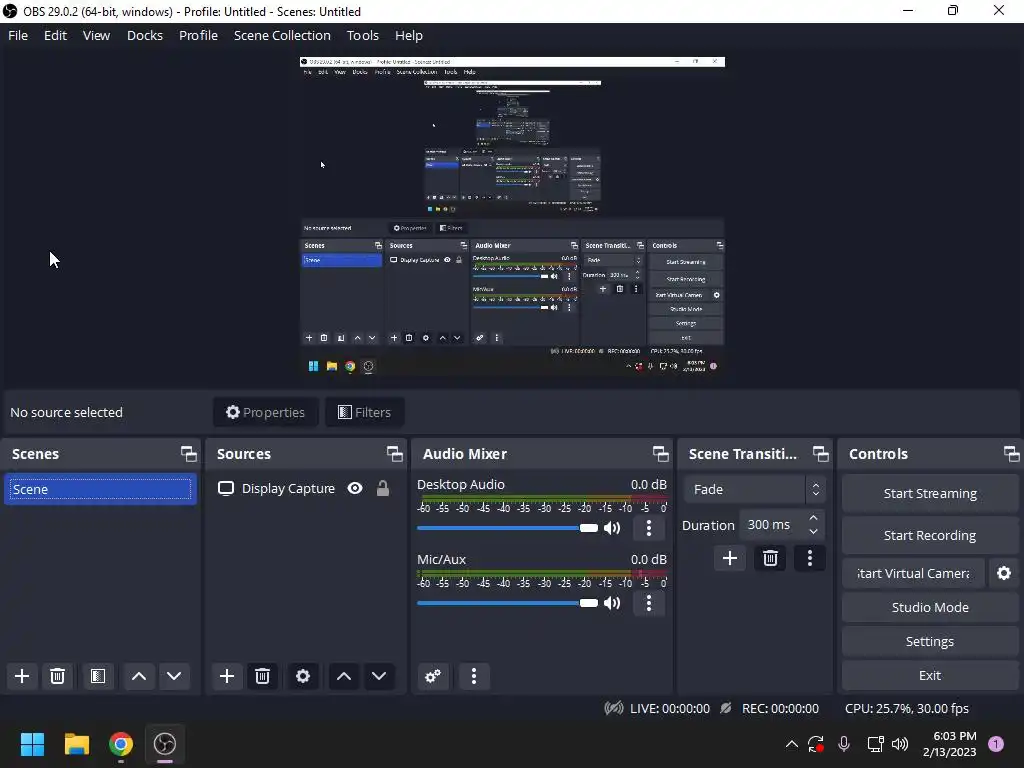
Task: Open Virtual Camera settings gear
Action: 1004,573
